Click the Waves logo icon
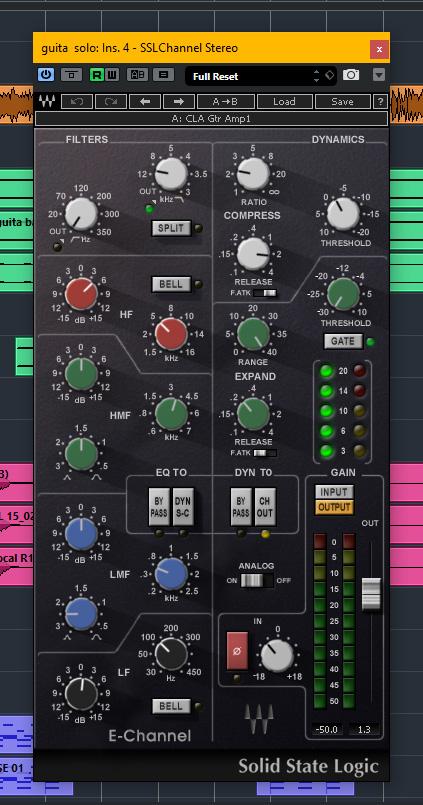 pyautogui.click(x=47, y=101)
